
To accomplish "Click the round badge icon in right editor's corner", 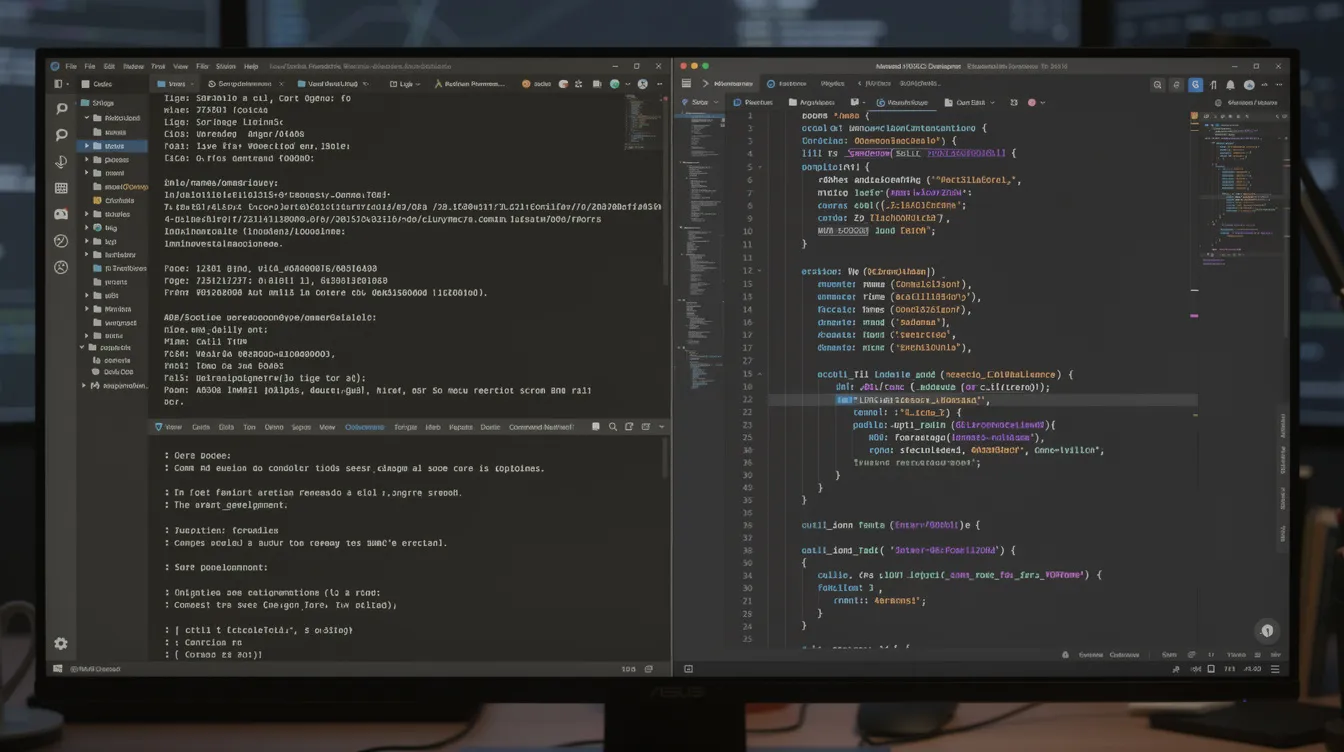I will pos(1267,630).
